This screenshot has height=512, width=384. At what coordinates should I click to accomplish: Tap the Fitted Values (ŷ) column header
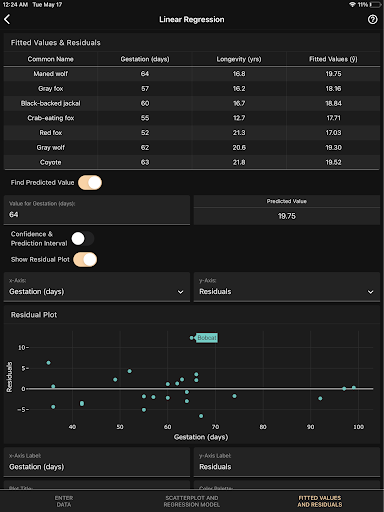[x=333, y=59]
